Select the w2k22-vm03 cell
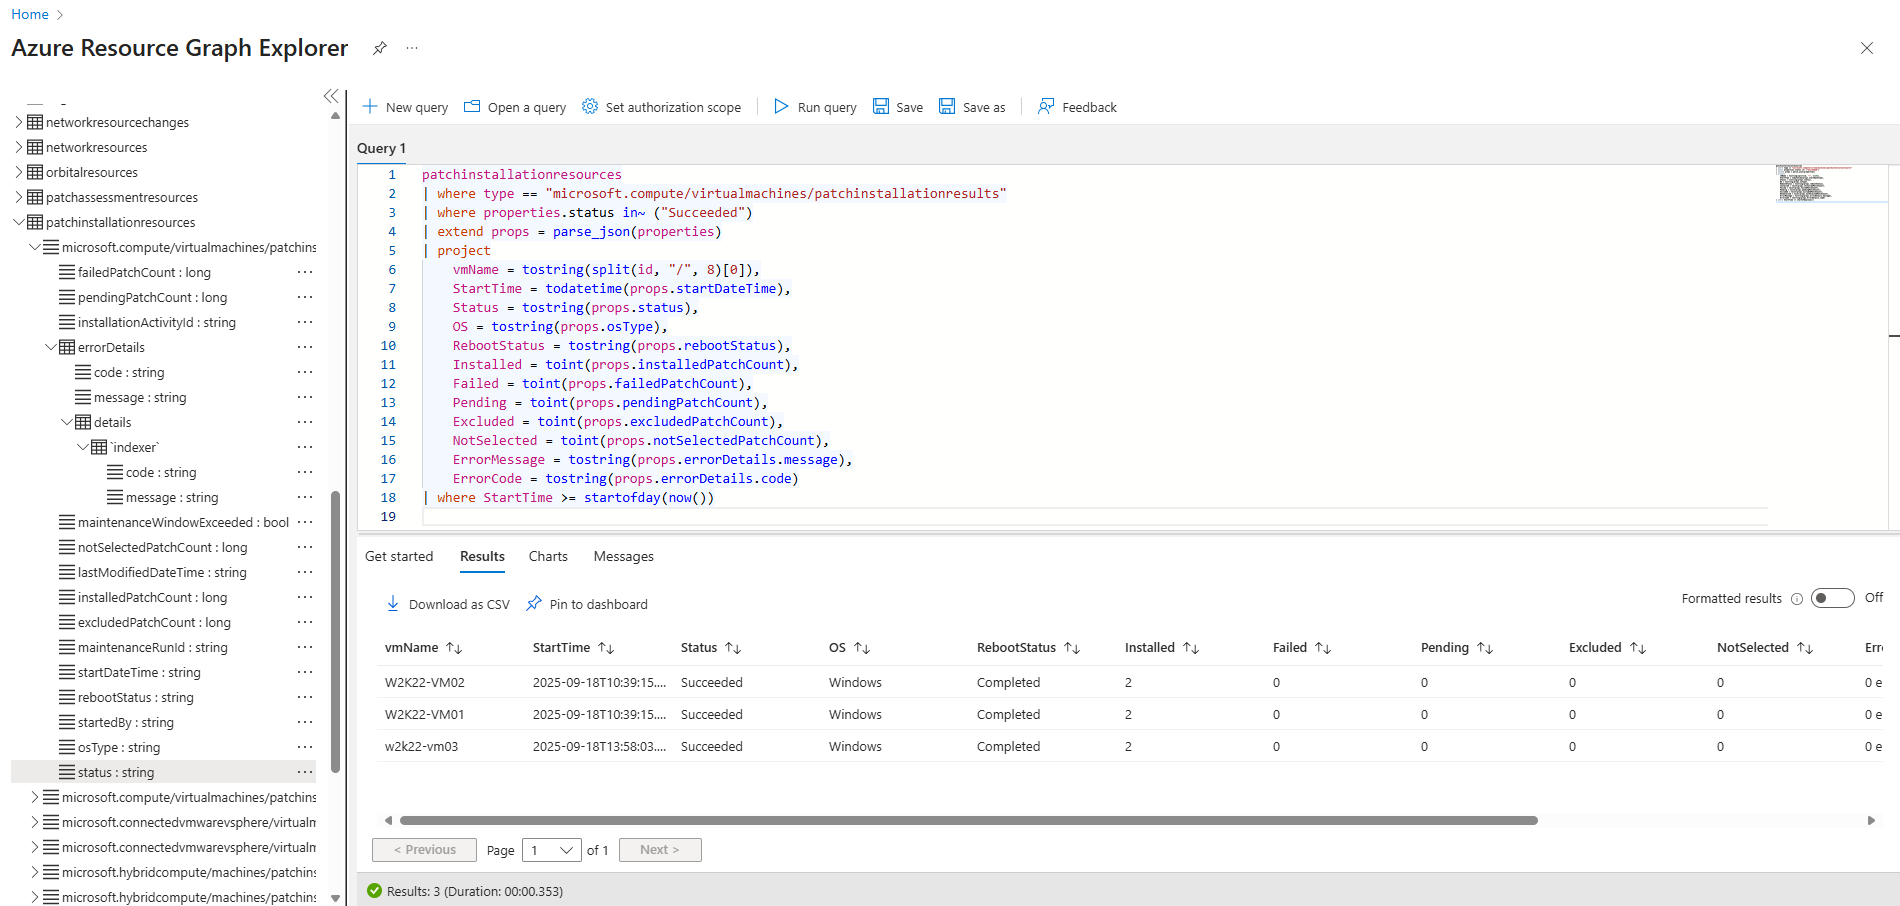 (421, 746)
